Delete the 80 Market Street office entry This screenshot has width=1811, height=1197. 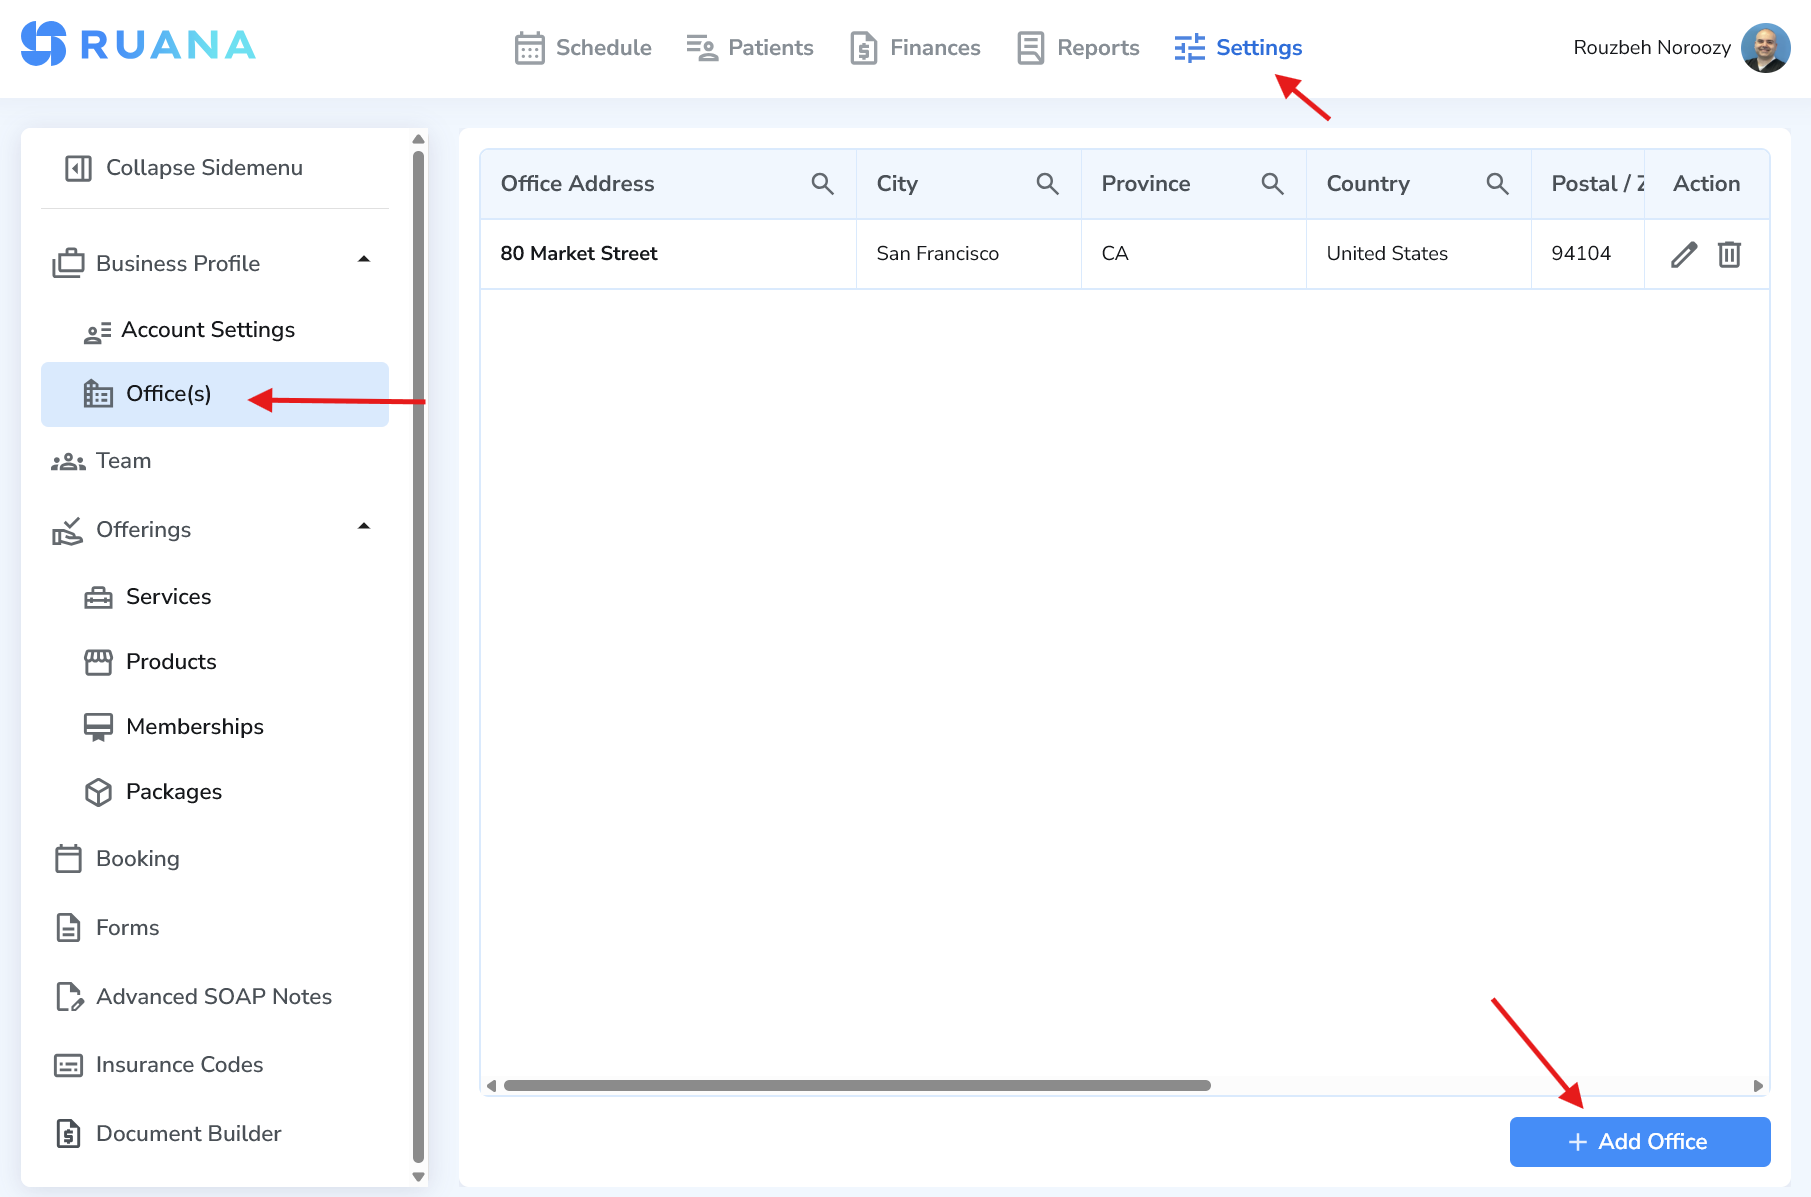(1729, 254)
